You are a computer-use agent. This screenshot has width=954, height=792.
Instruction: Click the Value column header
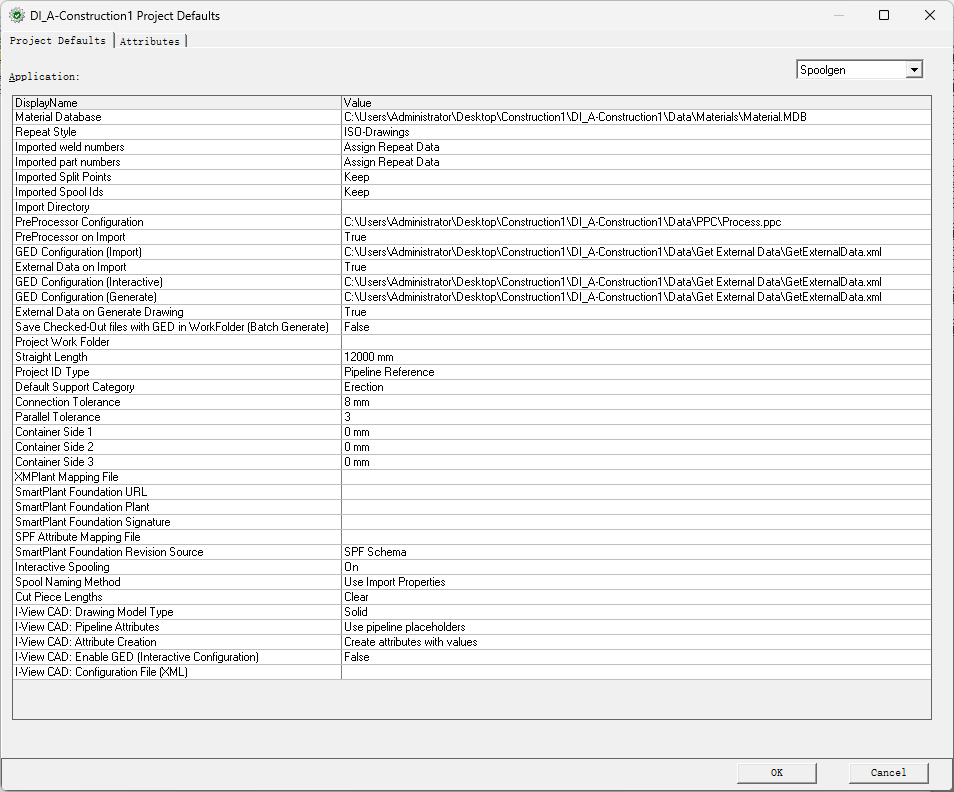[635, 103]
